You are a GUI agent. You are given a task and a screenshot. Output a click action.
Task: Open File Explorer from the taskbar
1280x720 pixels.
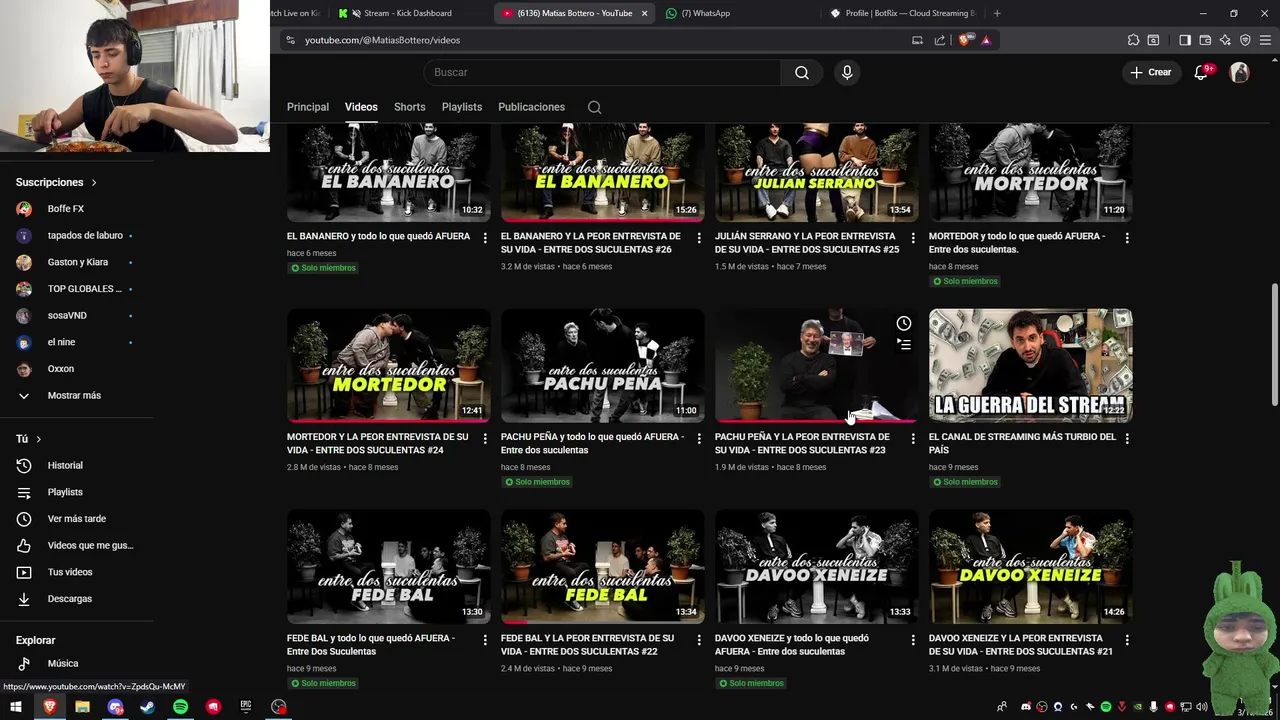[x=82, y=707]
